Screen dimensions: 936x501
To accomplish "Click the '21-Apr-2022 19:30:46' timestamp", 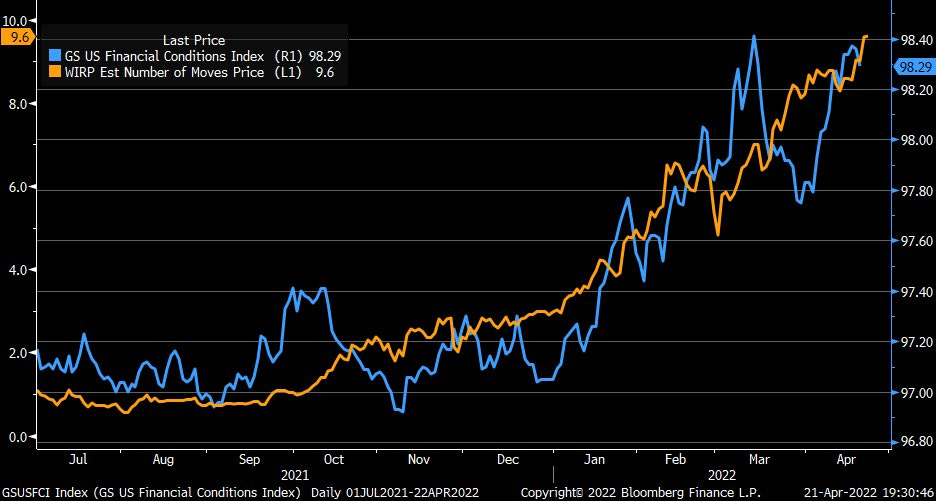I will 868,493.
